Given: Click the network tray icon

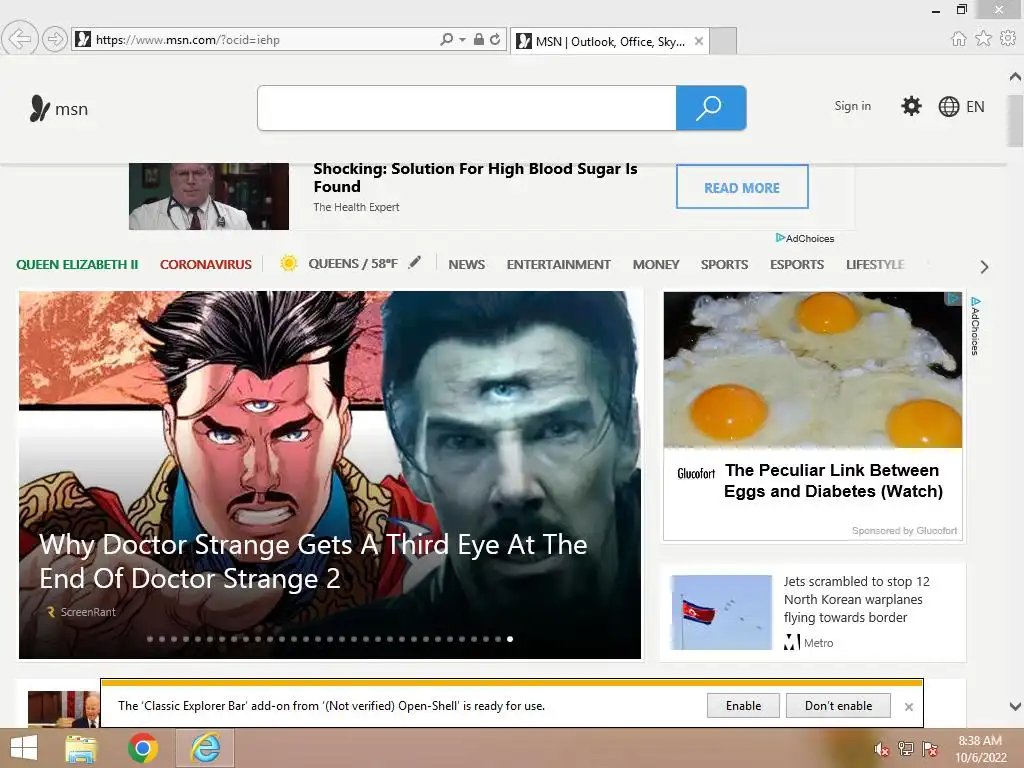Looking at the screenshot, I should click(905, 748).
